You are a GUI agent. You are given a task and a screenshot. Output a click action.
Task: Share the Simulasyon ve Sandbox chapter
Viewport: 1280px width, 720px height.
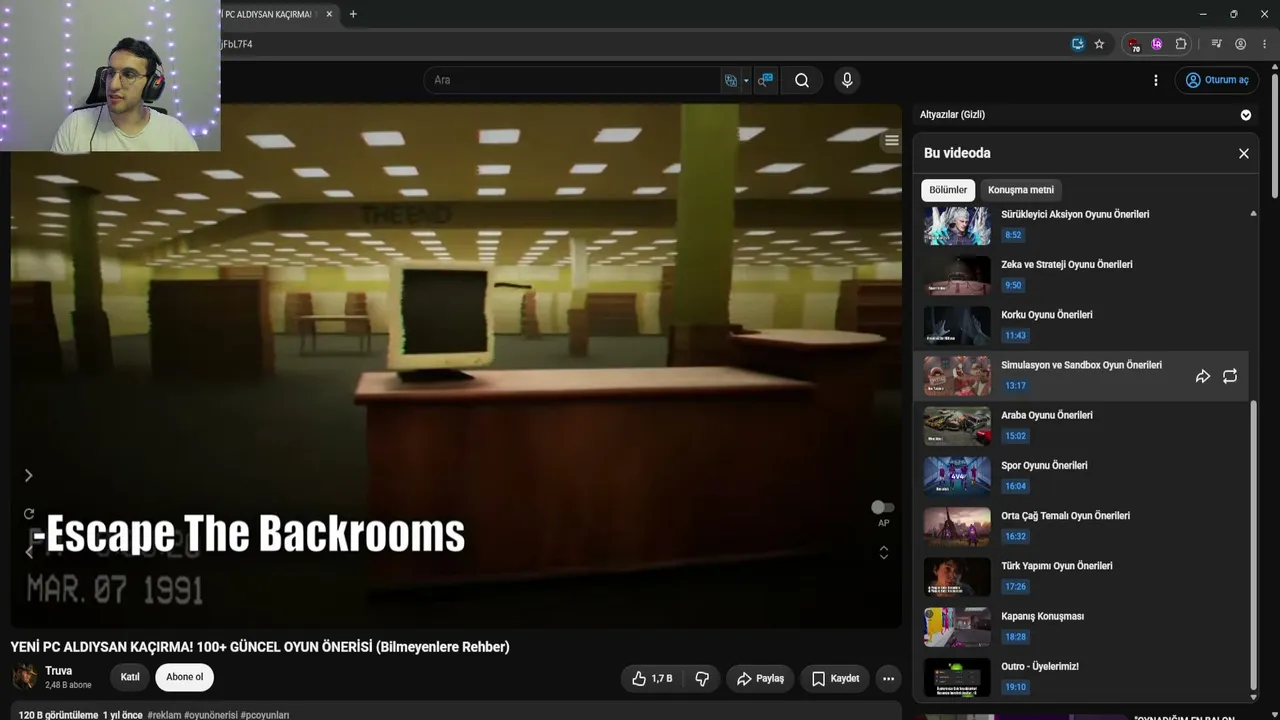(x=1203, y=376)
